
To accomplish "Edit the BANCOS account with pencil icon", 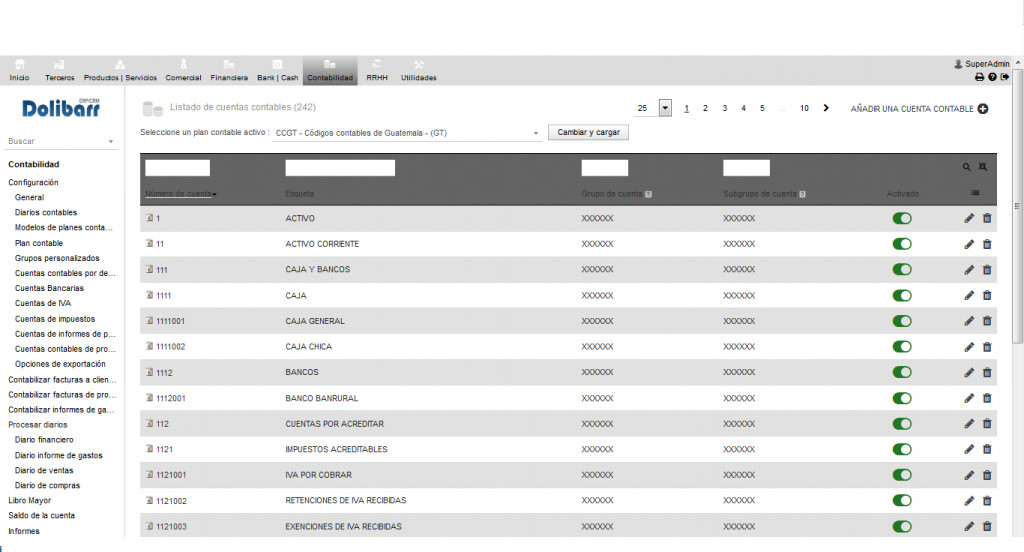I will pos(968,372).
